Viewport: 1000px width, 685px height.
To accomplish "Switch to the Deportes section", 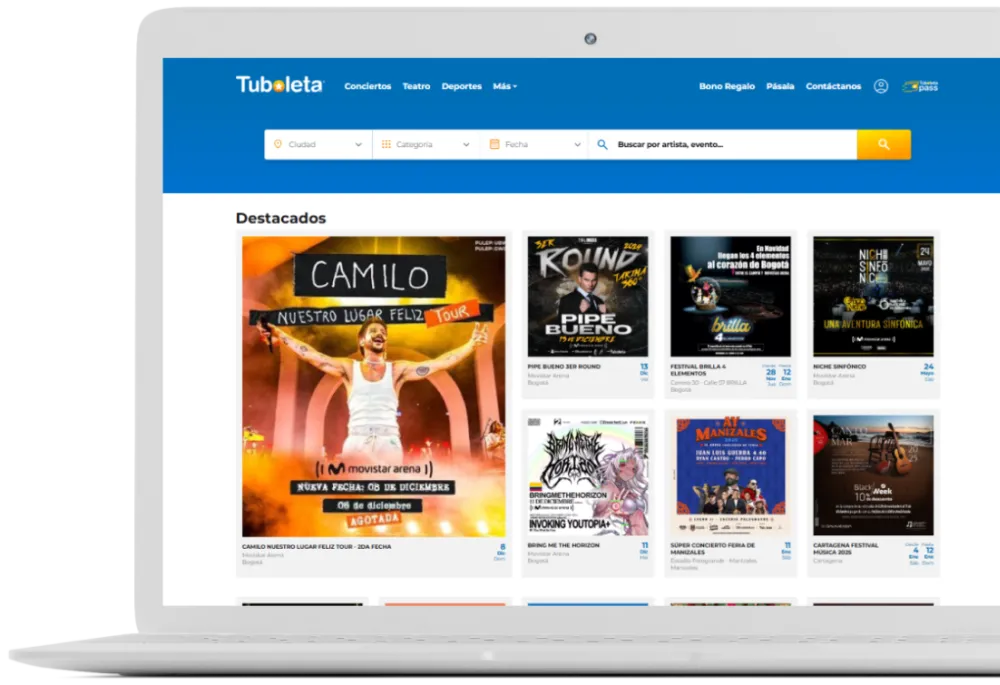I will click(x=460, y=86).
